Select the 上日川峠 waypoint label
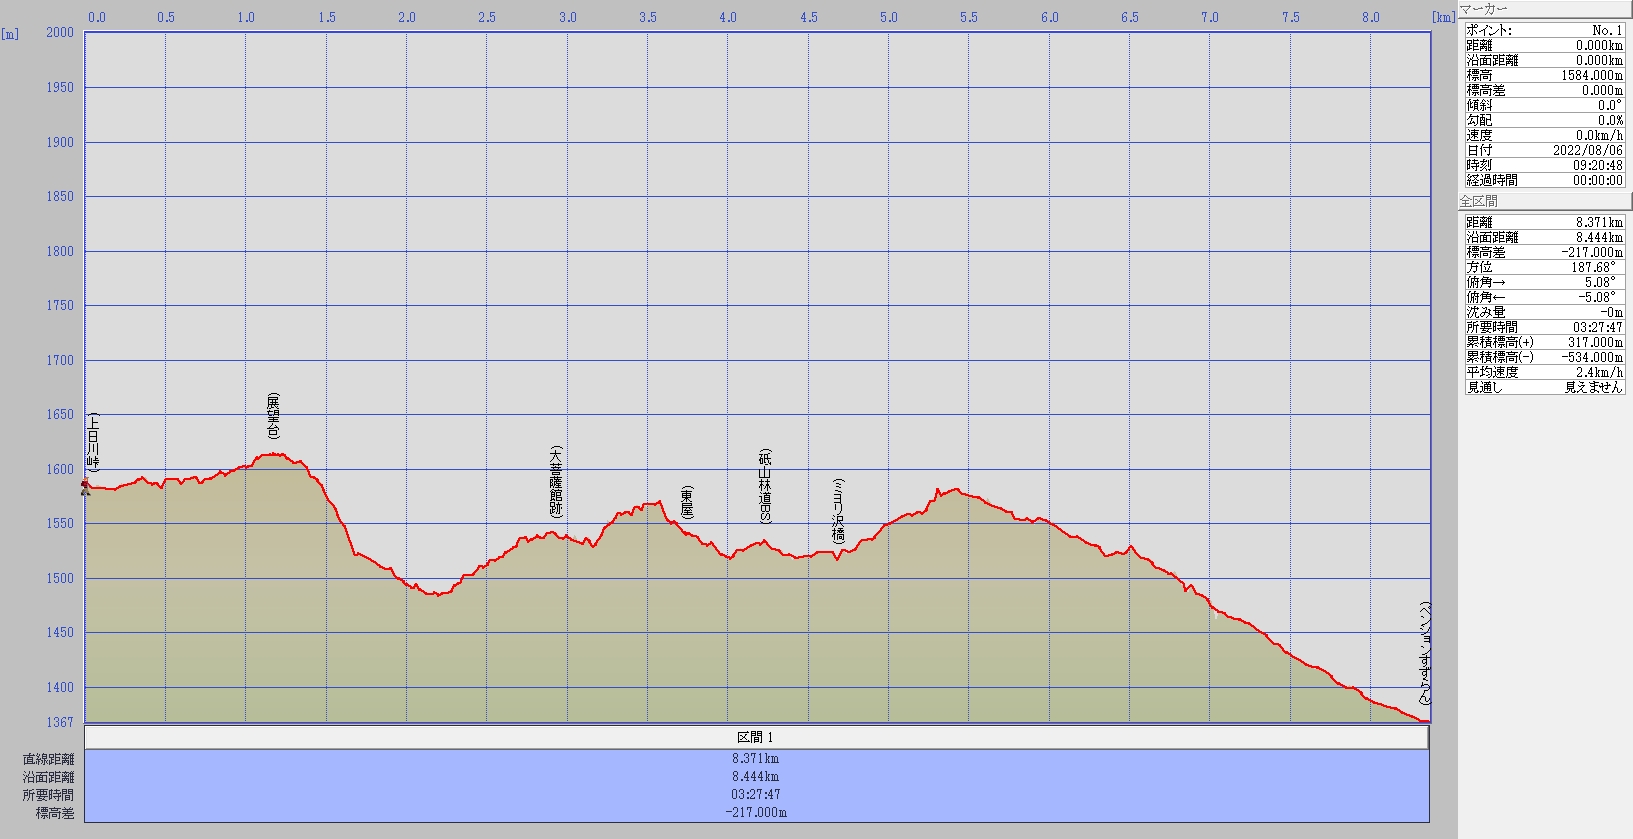The image size is (1633, 839). point(93,442)
